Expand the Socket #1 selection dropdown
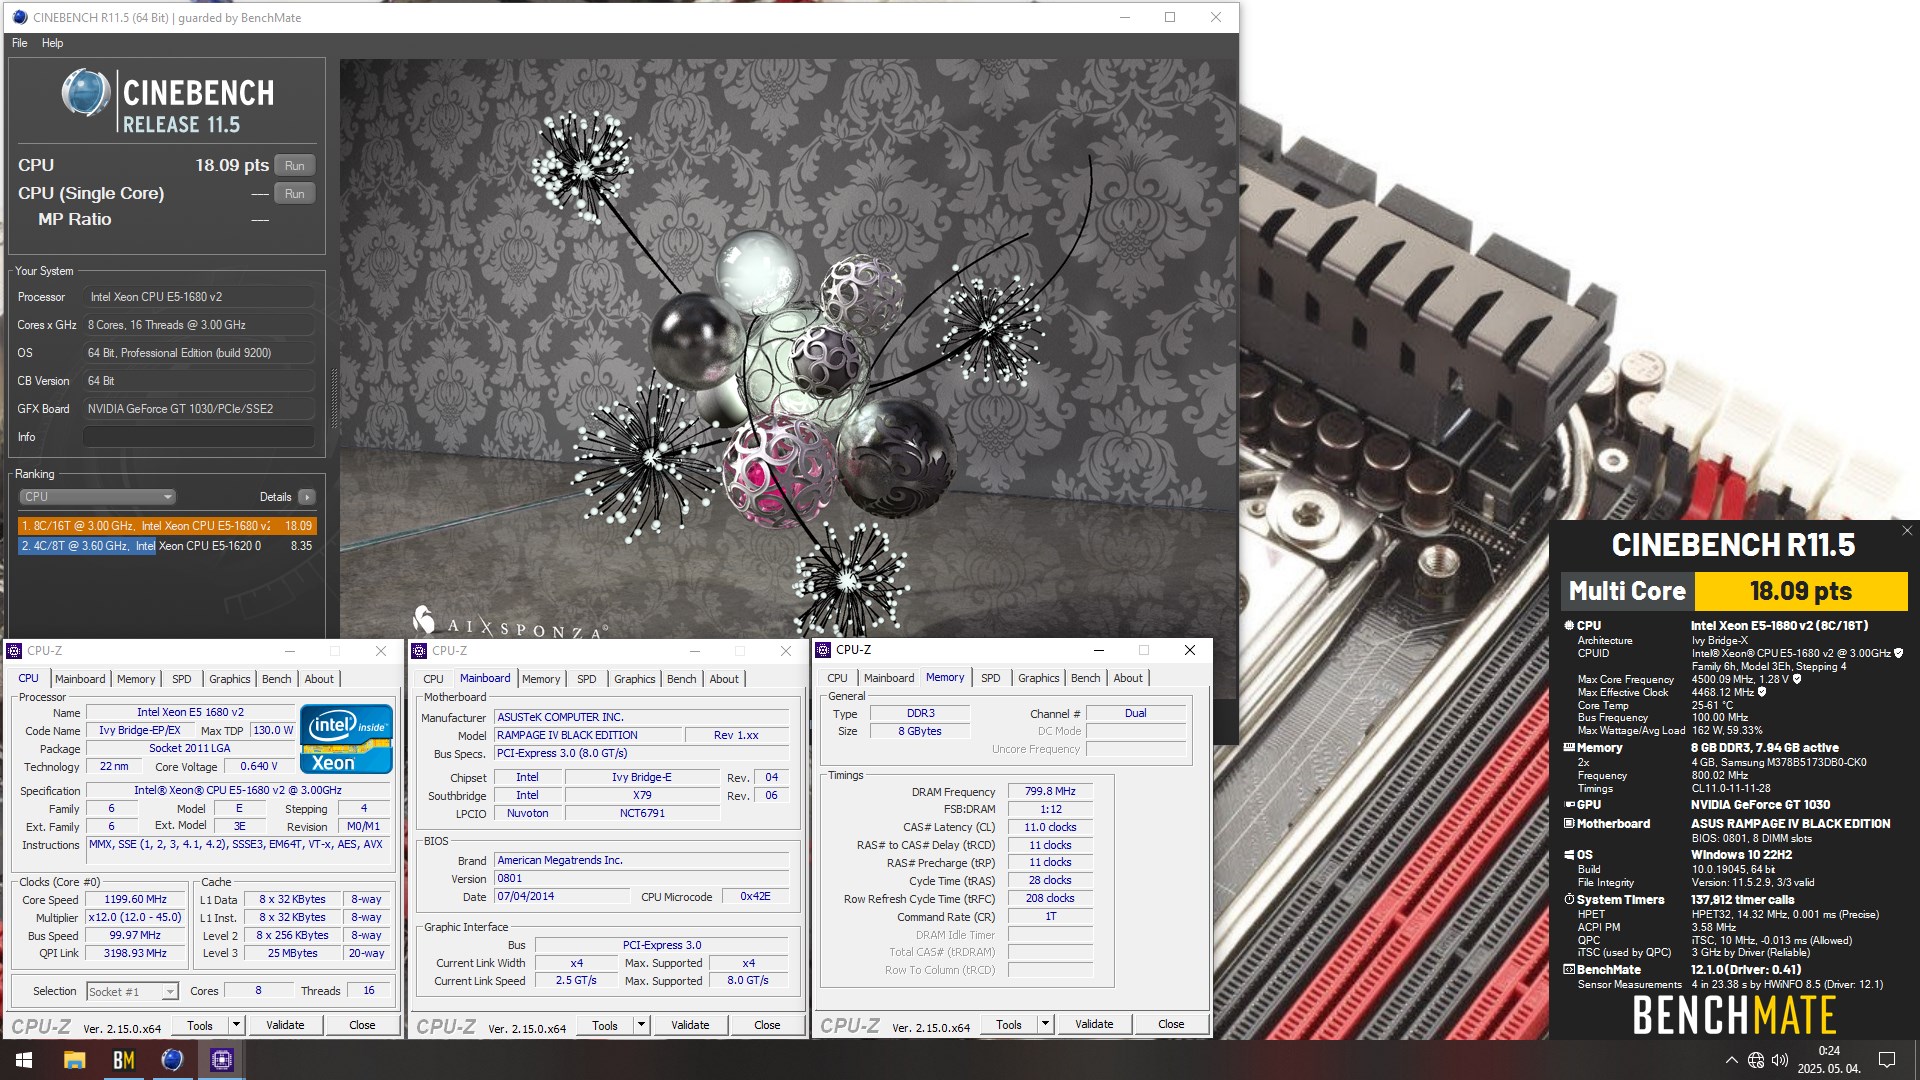1920x1080 pixels. point(170,992)
